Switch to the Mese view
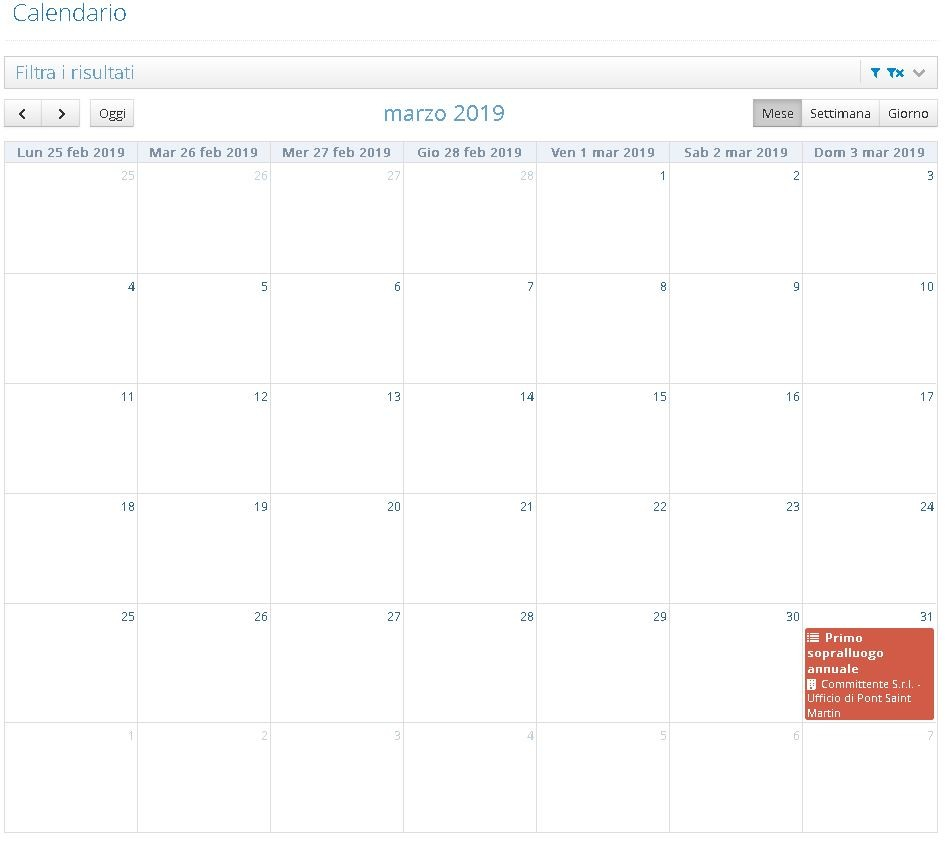 coord(777,113)
